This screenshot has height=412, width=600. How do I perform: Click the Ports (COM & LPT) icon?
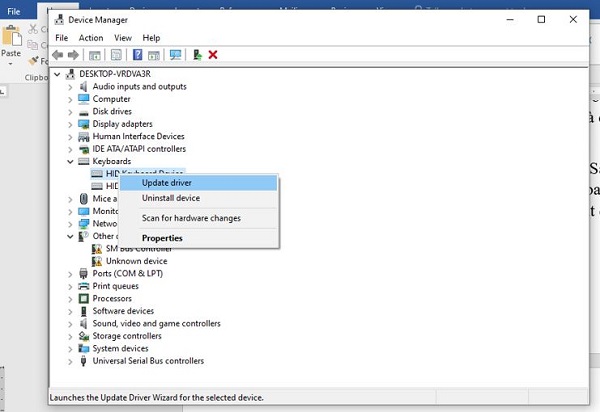[83, 274]
